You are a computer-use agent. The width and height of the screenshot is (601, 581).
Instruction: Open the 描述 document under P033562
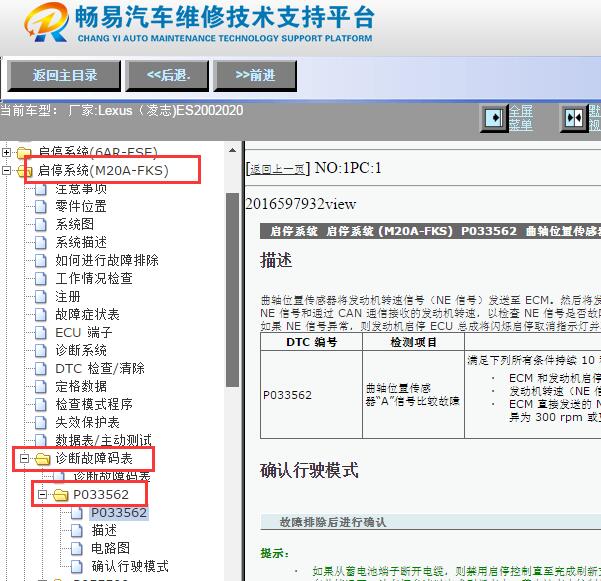tap(104, 530)
